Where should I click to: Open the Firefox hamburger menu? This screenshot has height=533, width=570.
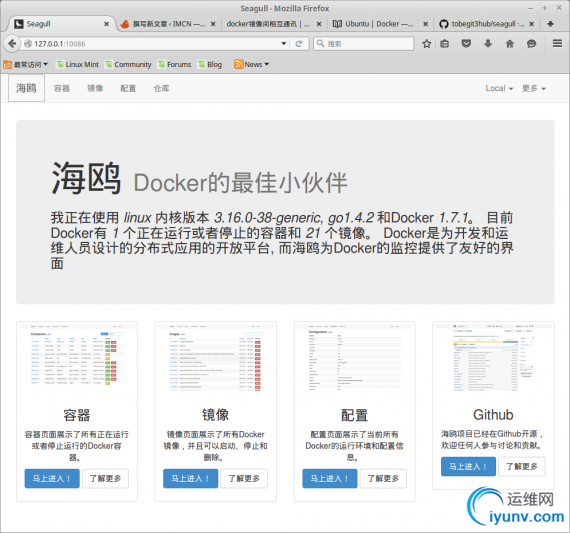[557, 44]
